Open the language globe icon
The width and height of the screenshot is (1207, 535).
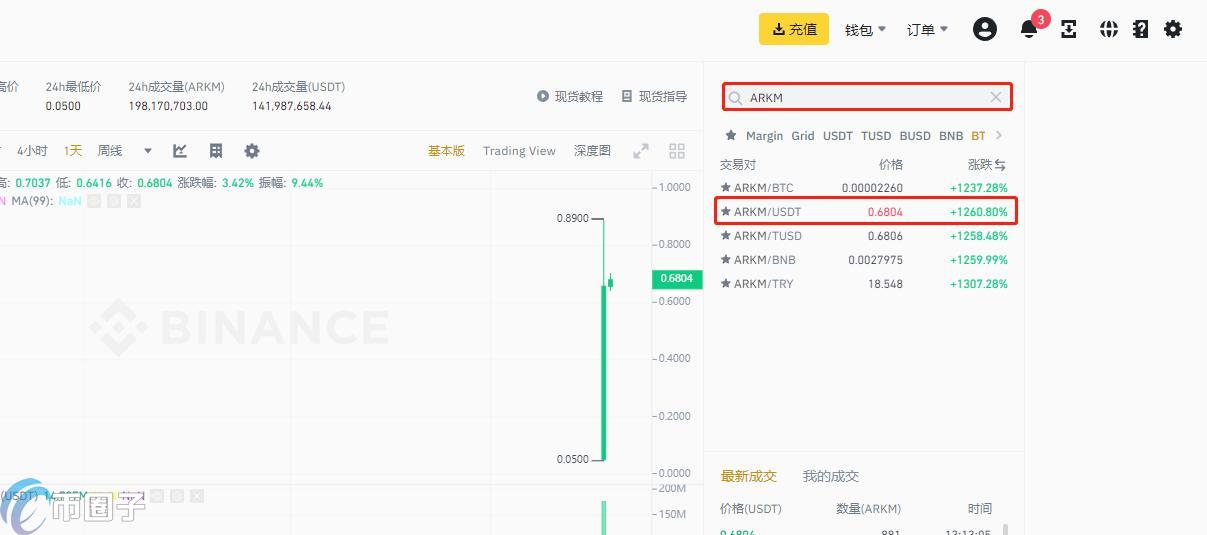click(x=1108, y=29)
